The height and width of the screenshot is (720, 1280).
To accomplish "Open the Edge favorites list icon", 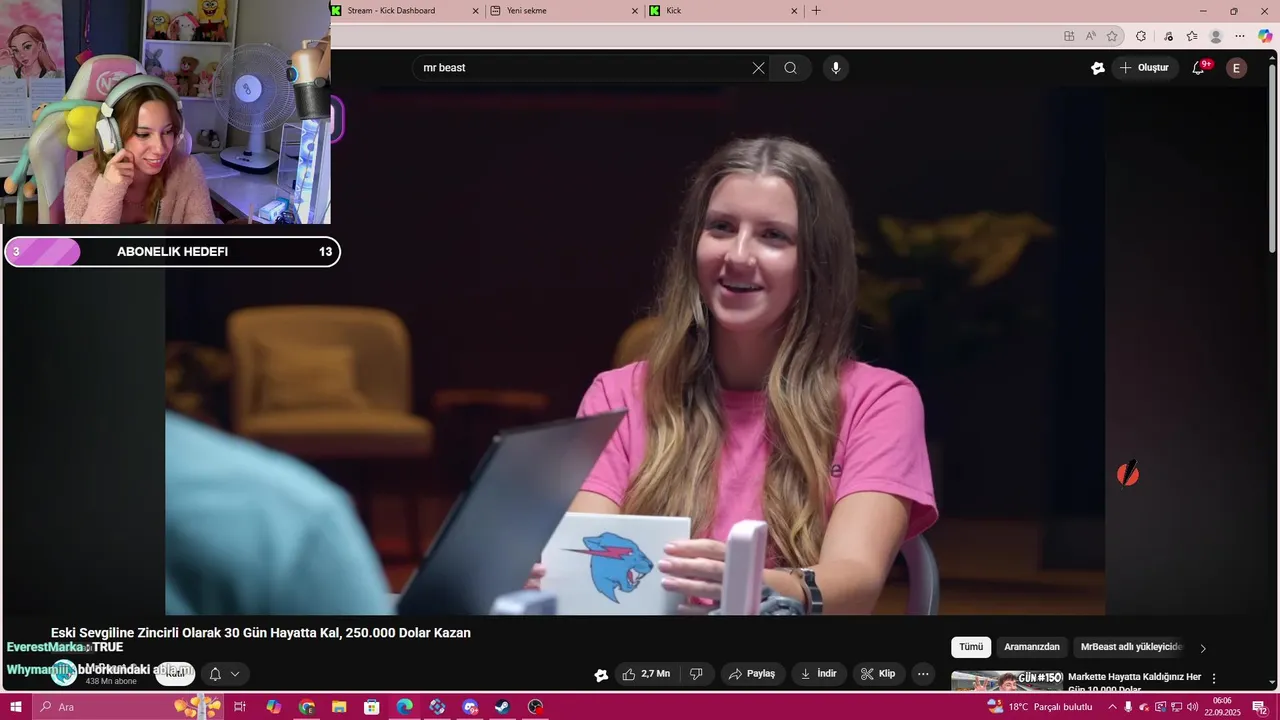I will (x=1192, y=36).
